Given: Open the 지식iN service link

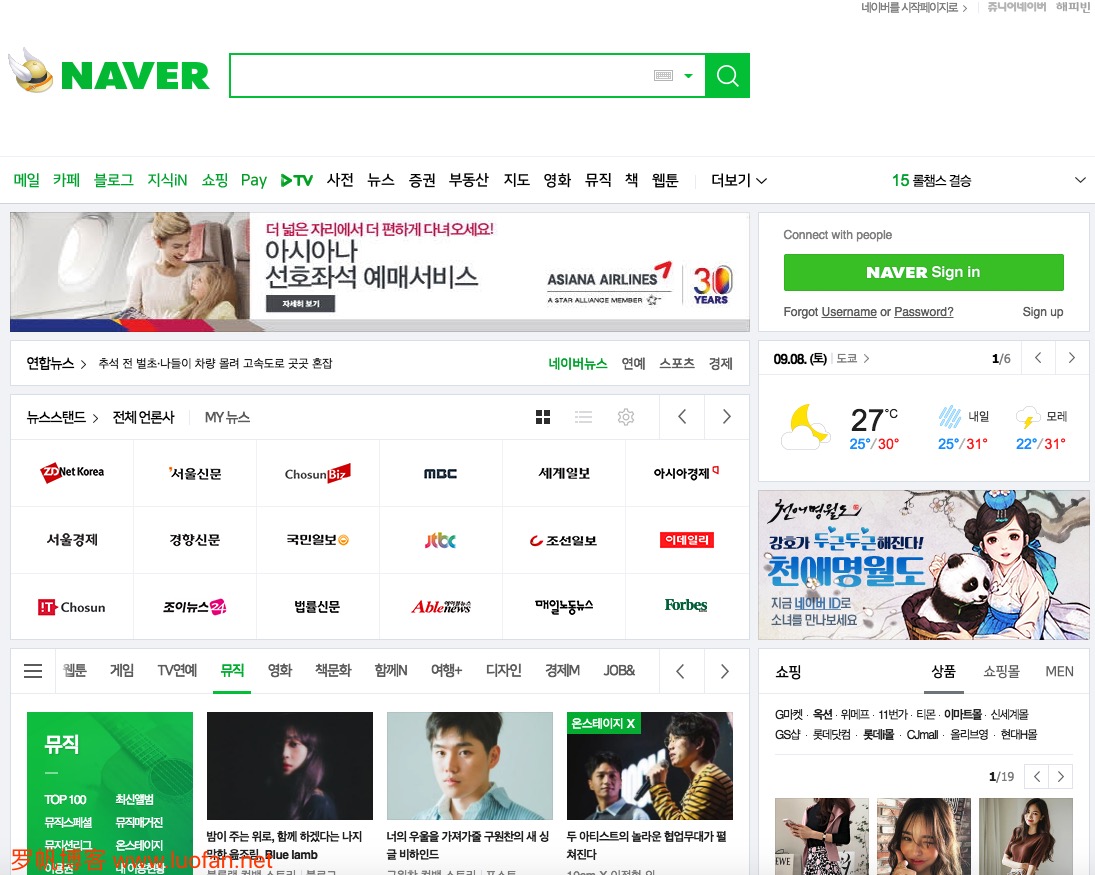Looking at the screenshot, I should 167,180.
